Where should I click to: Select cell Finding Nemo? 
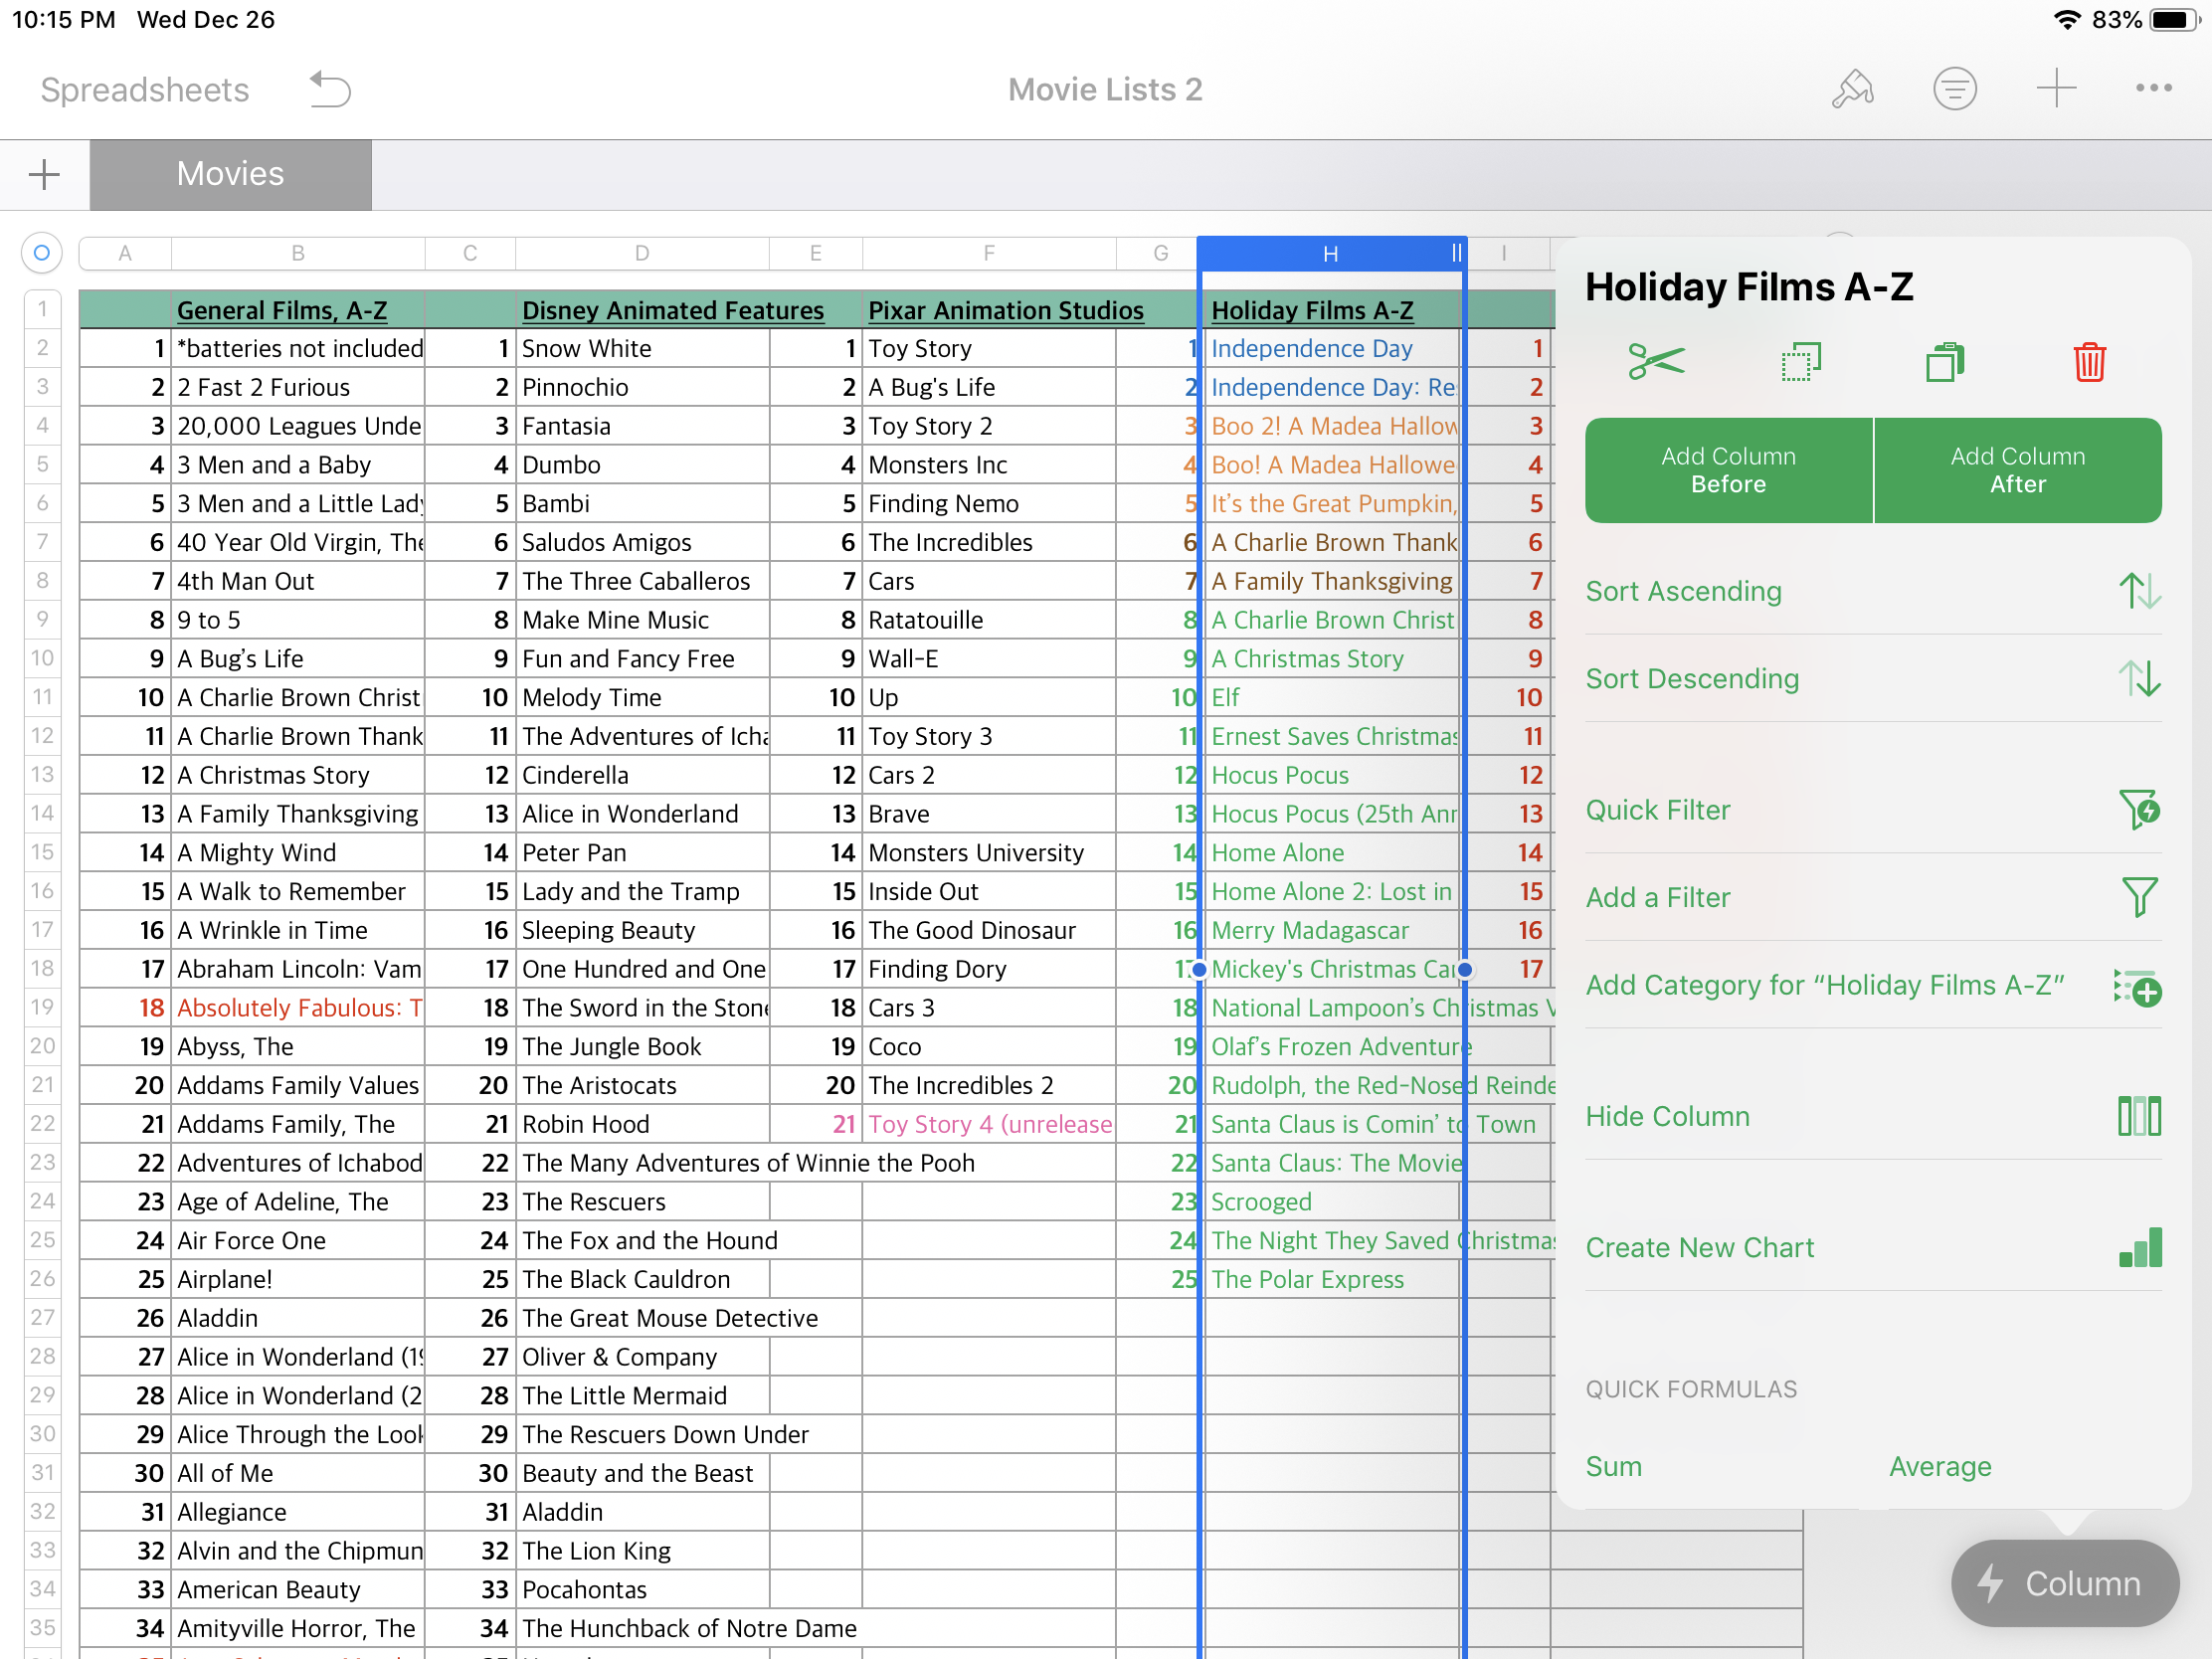(988, 504)
